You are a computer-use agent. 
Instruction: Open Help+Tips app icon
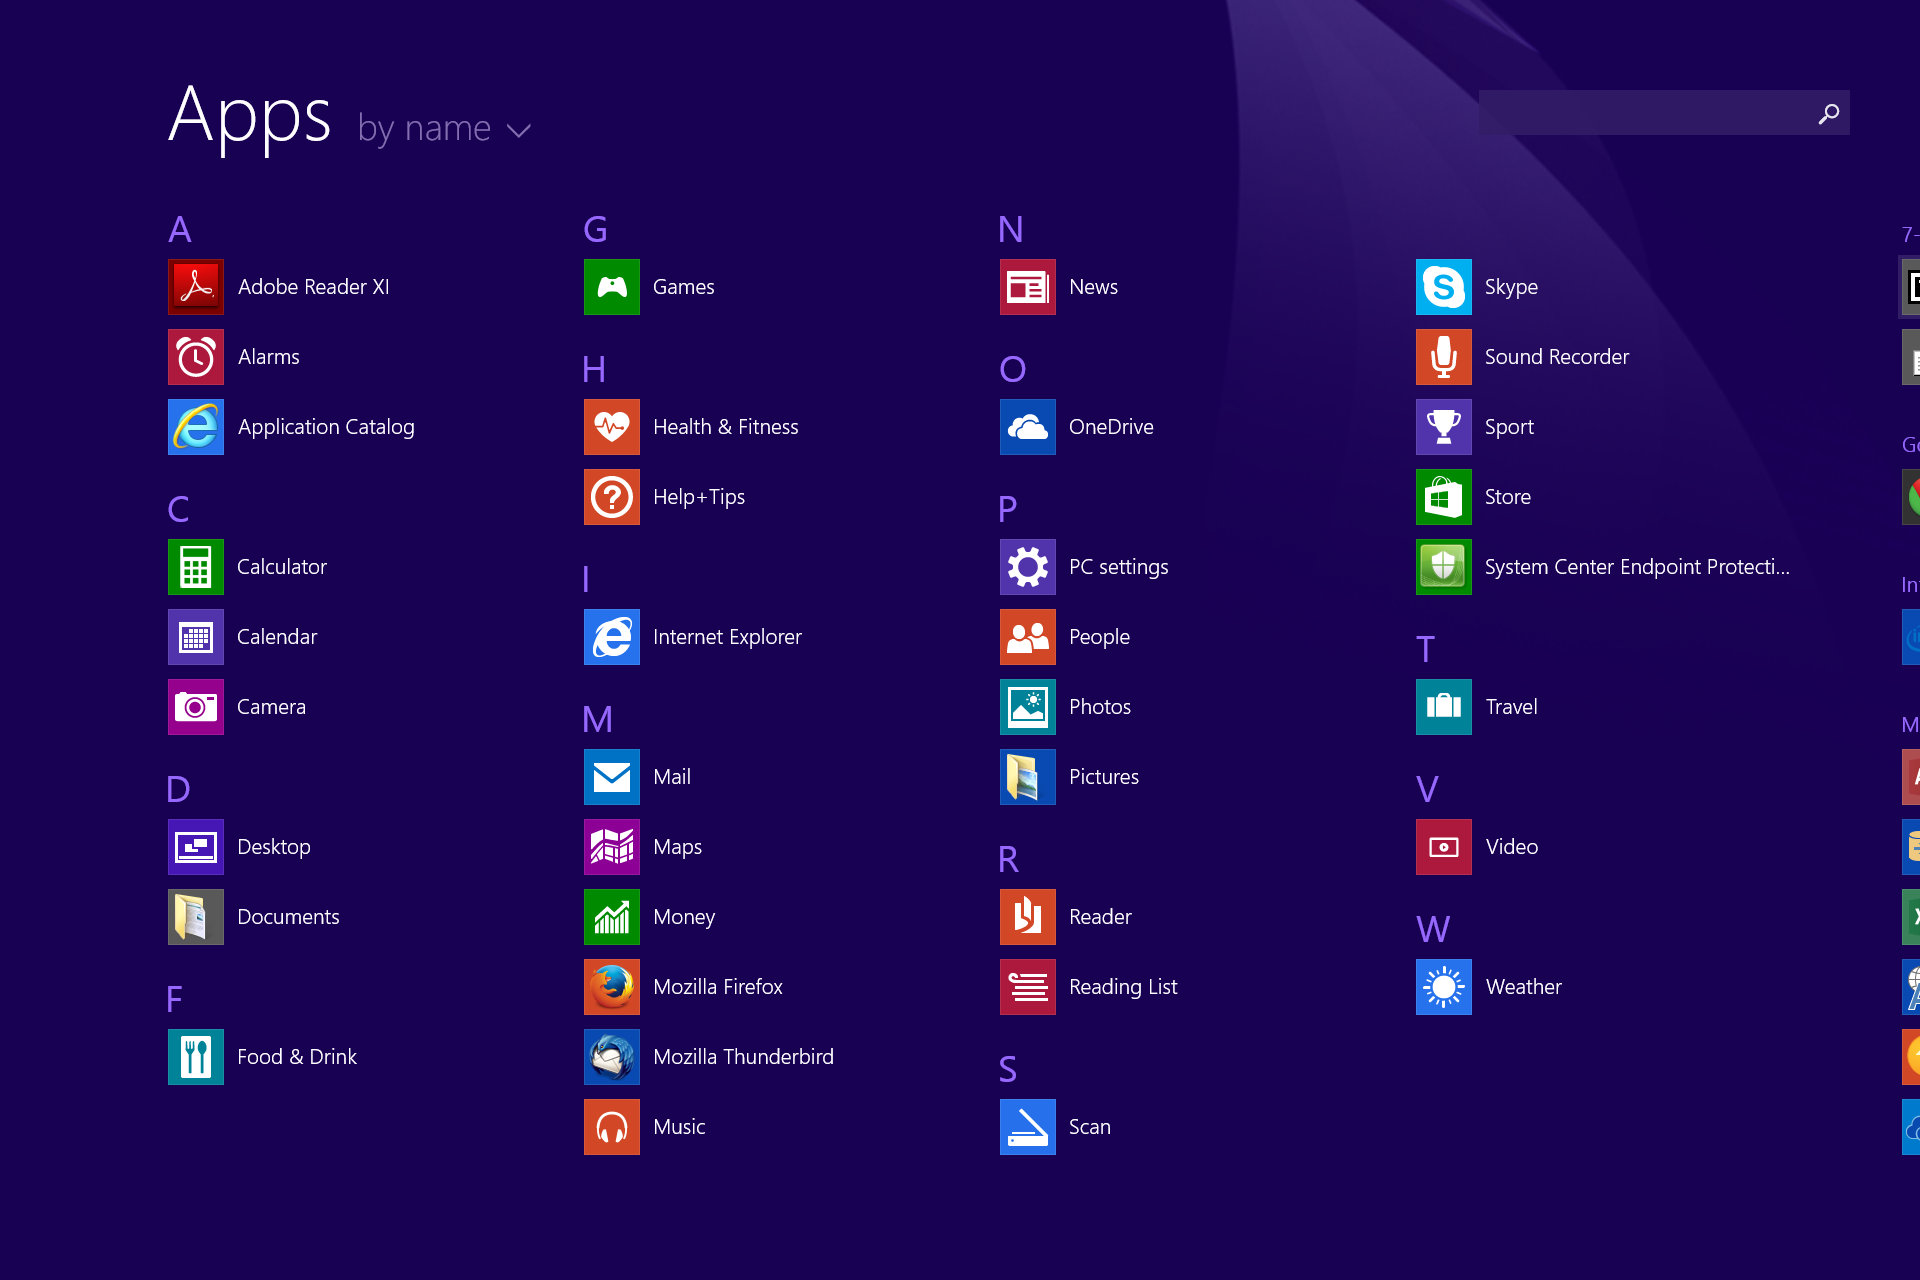(x=612, y=497)
